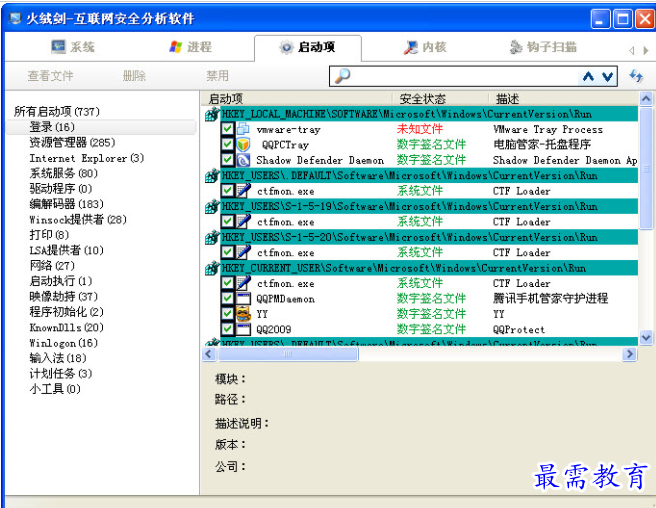The image size is (656, 508).
Task: Click vertical scrollbar down arrow
Action: [x=646, y=337]
